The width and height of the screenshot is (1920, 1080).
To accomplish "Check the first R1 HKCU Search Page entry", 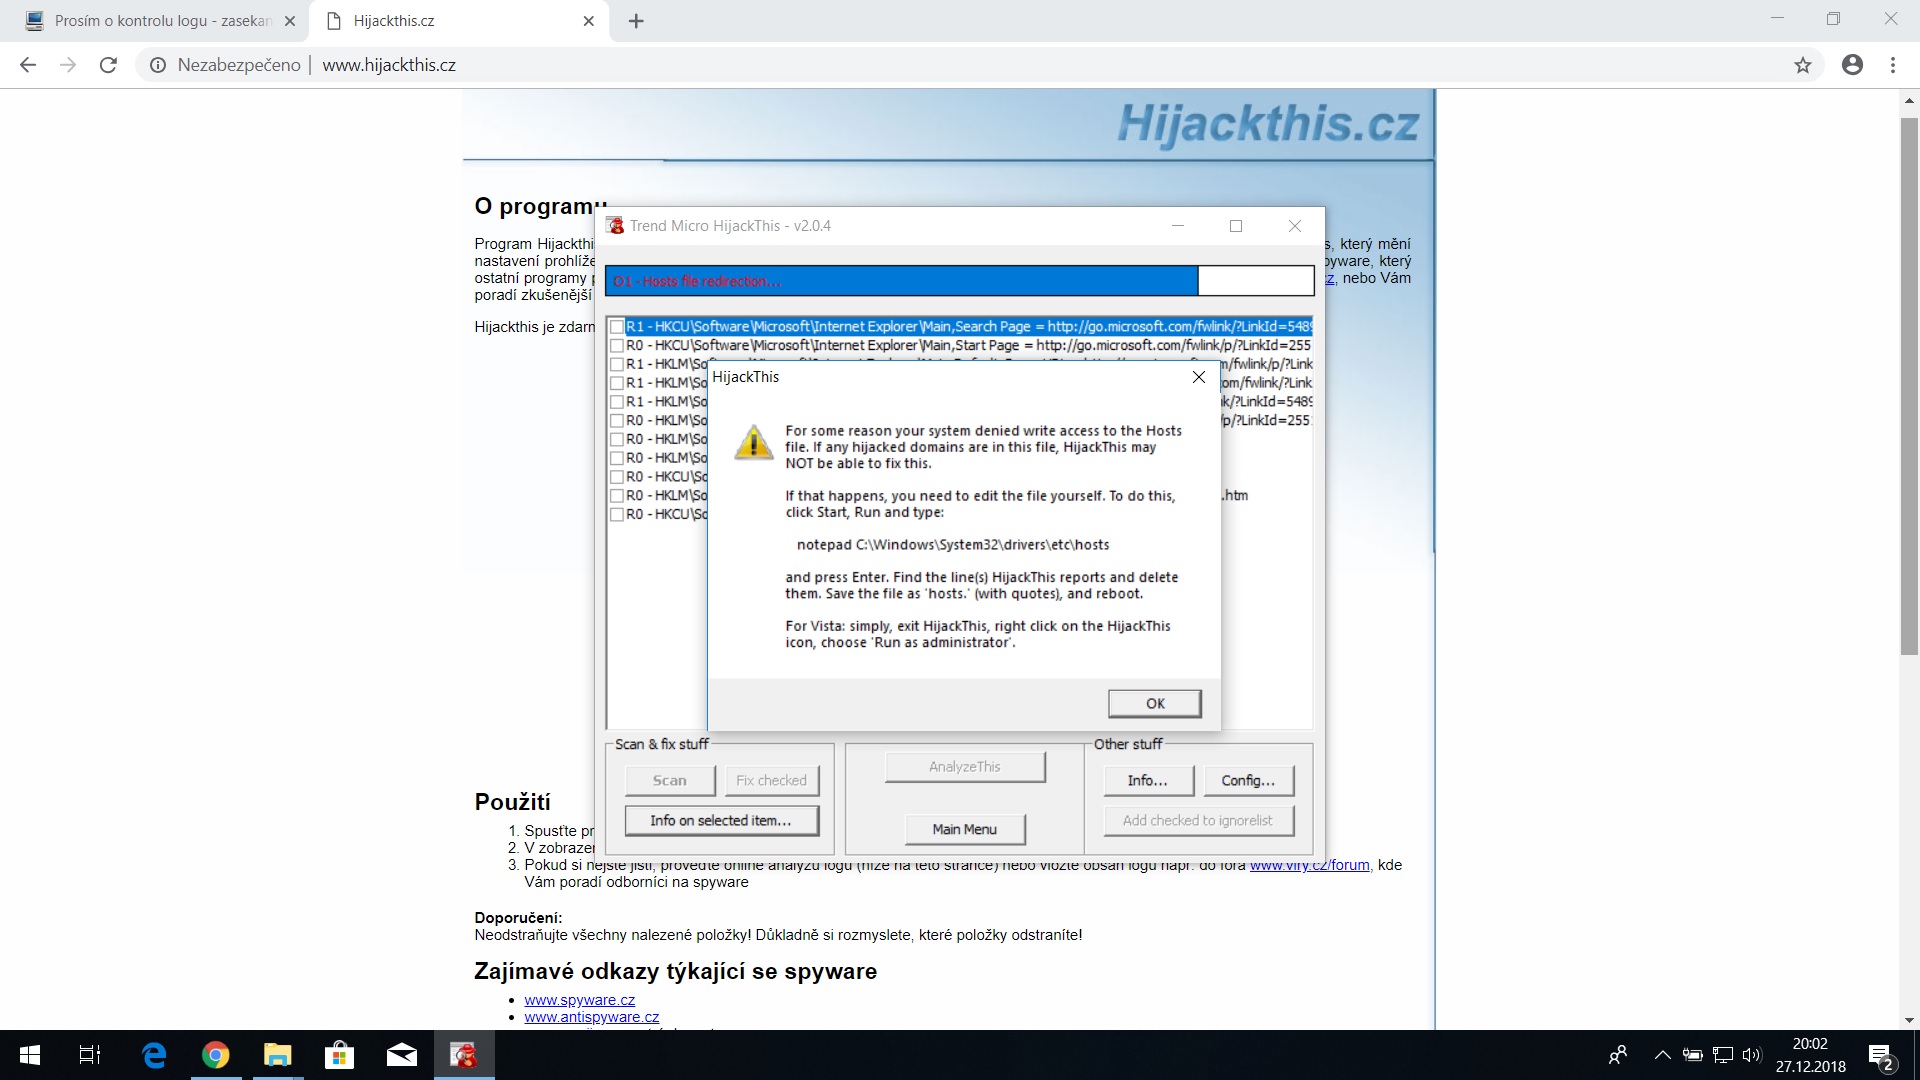I will 617,327.
